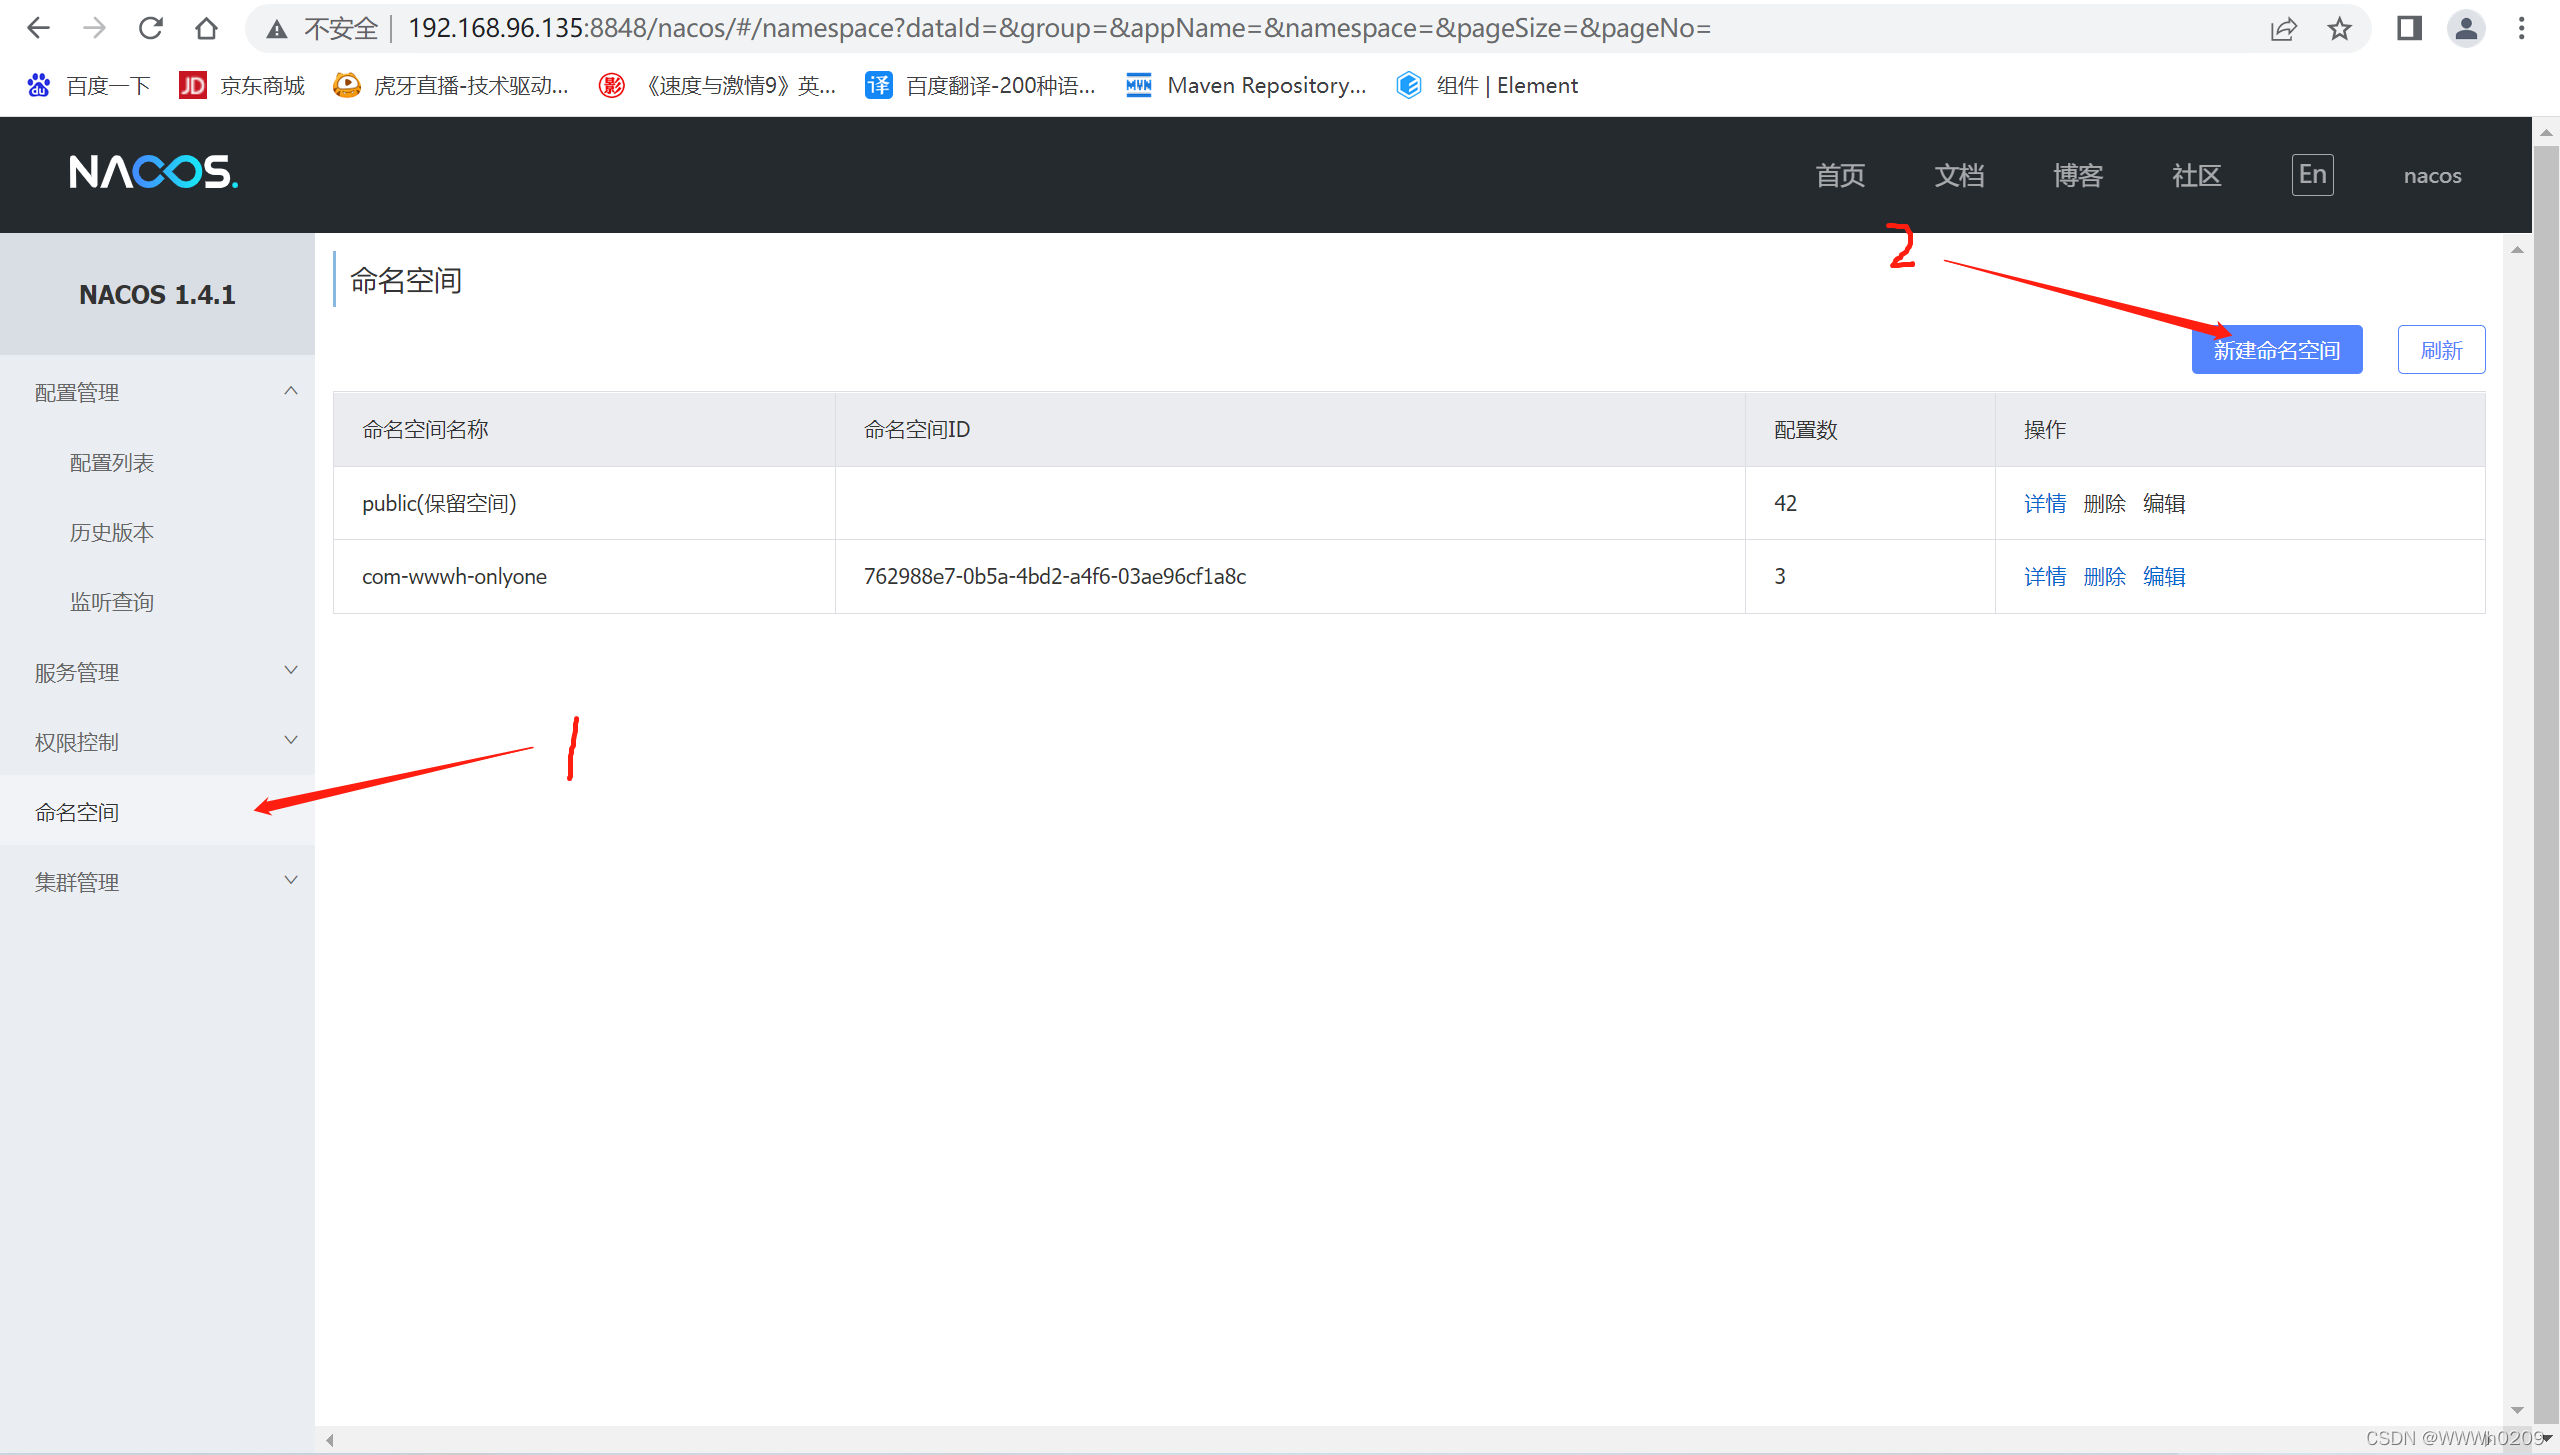2560x1455 pixels.
Task: Click the 刷新 button
Action: [x=2441, y=350]
